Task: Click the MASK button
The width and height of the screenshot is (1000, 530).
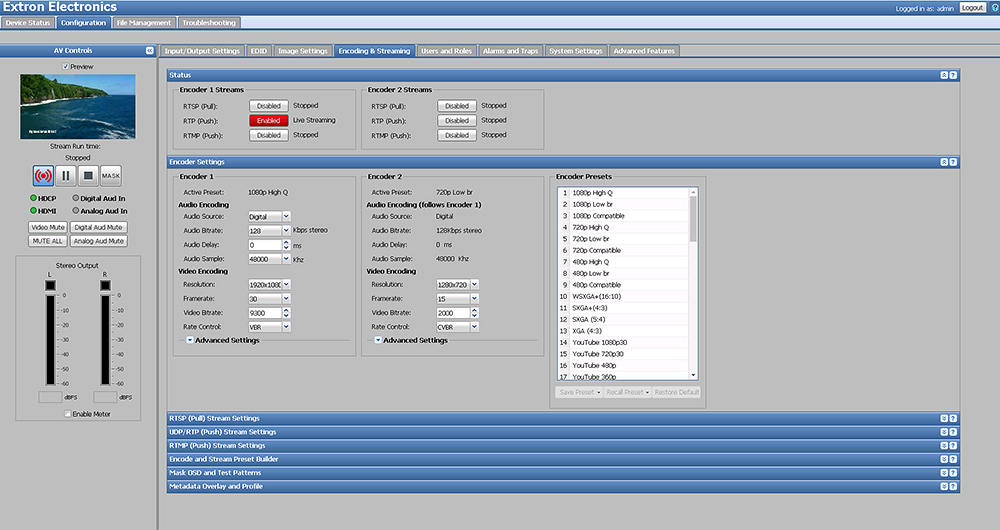Action: pyautogui.click(x=110, y=175)
